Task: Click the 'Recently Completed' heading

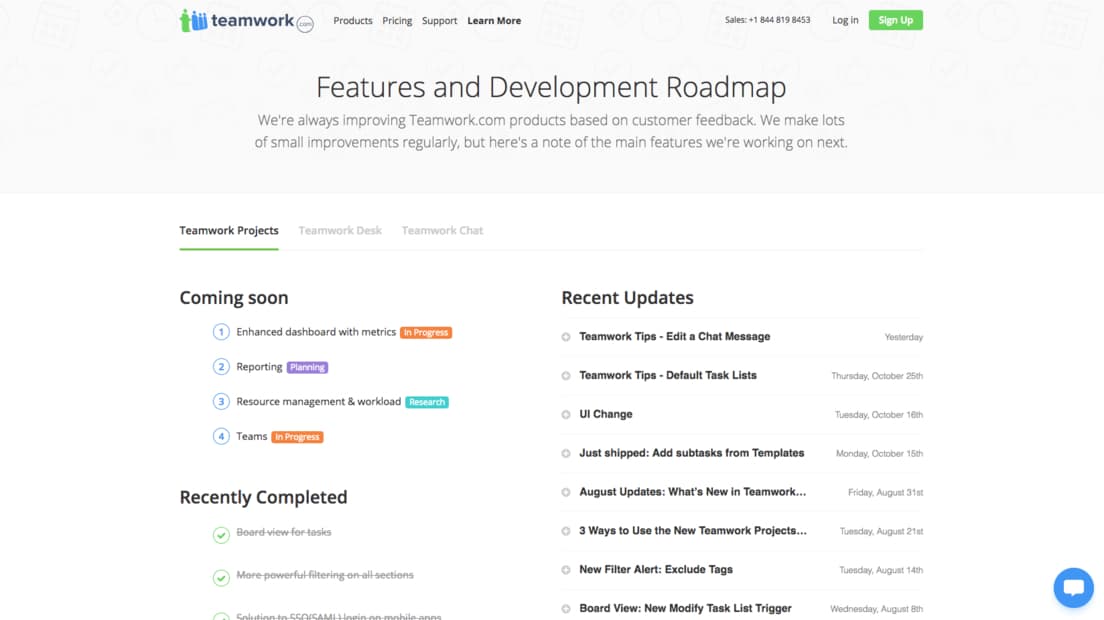Action: pyautogui.click(x=263, y=497)
